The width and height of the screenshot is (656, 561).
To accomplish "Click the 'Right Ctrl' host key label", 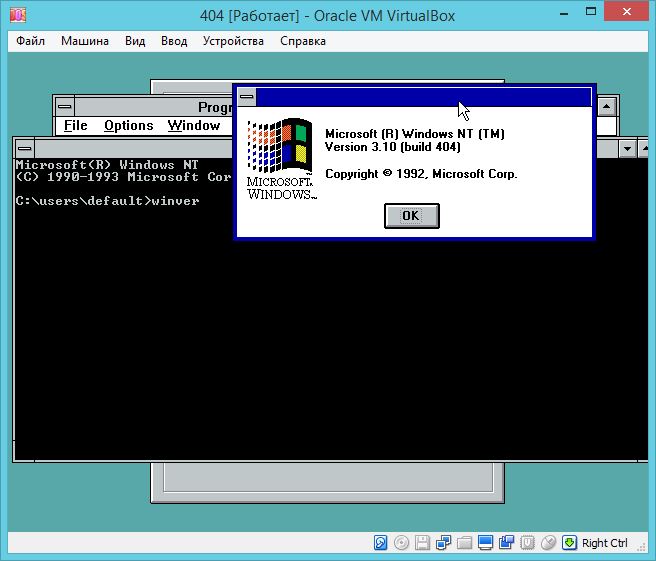I will [x=605, y=543].
